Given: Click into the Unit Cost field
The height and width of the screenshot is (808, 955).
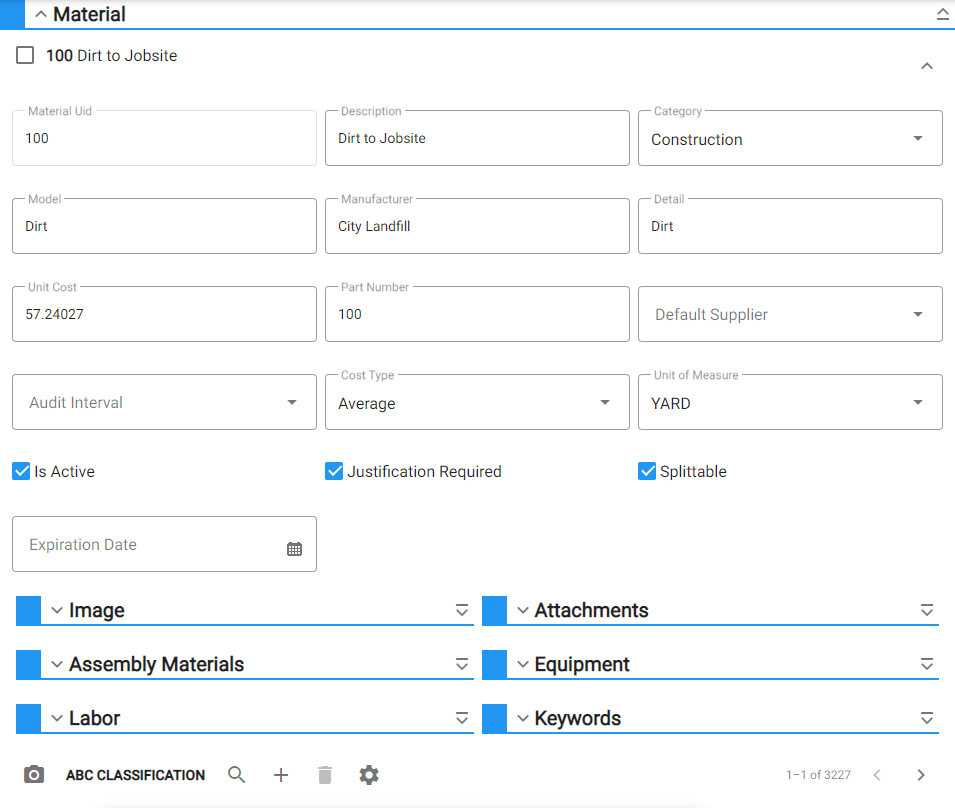Looking at the screenshot, I should click(164, 314).
